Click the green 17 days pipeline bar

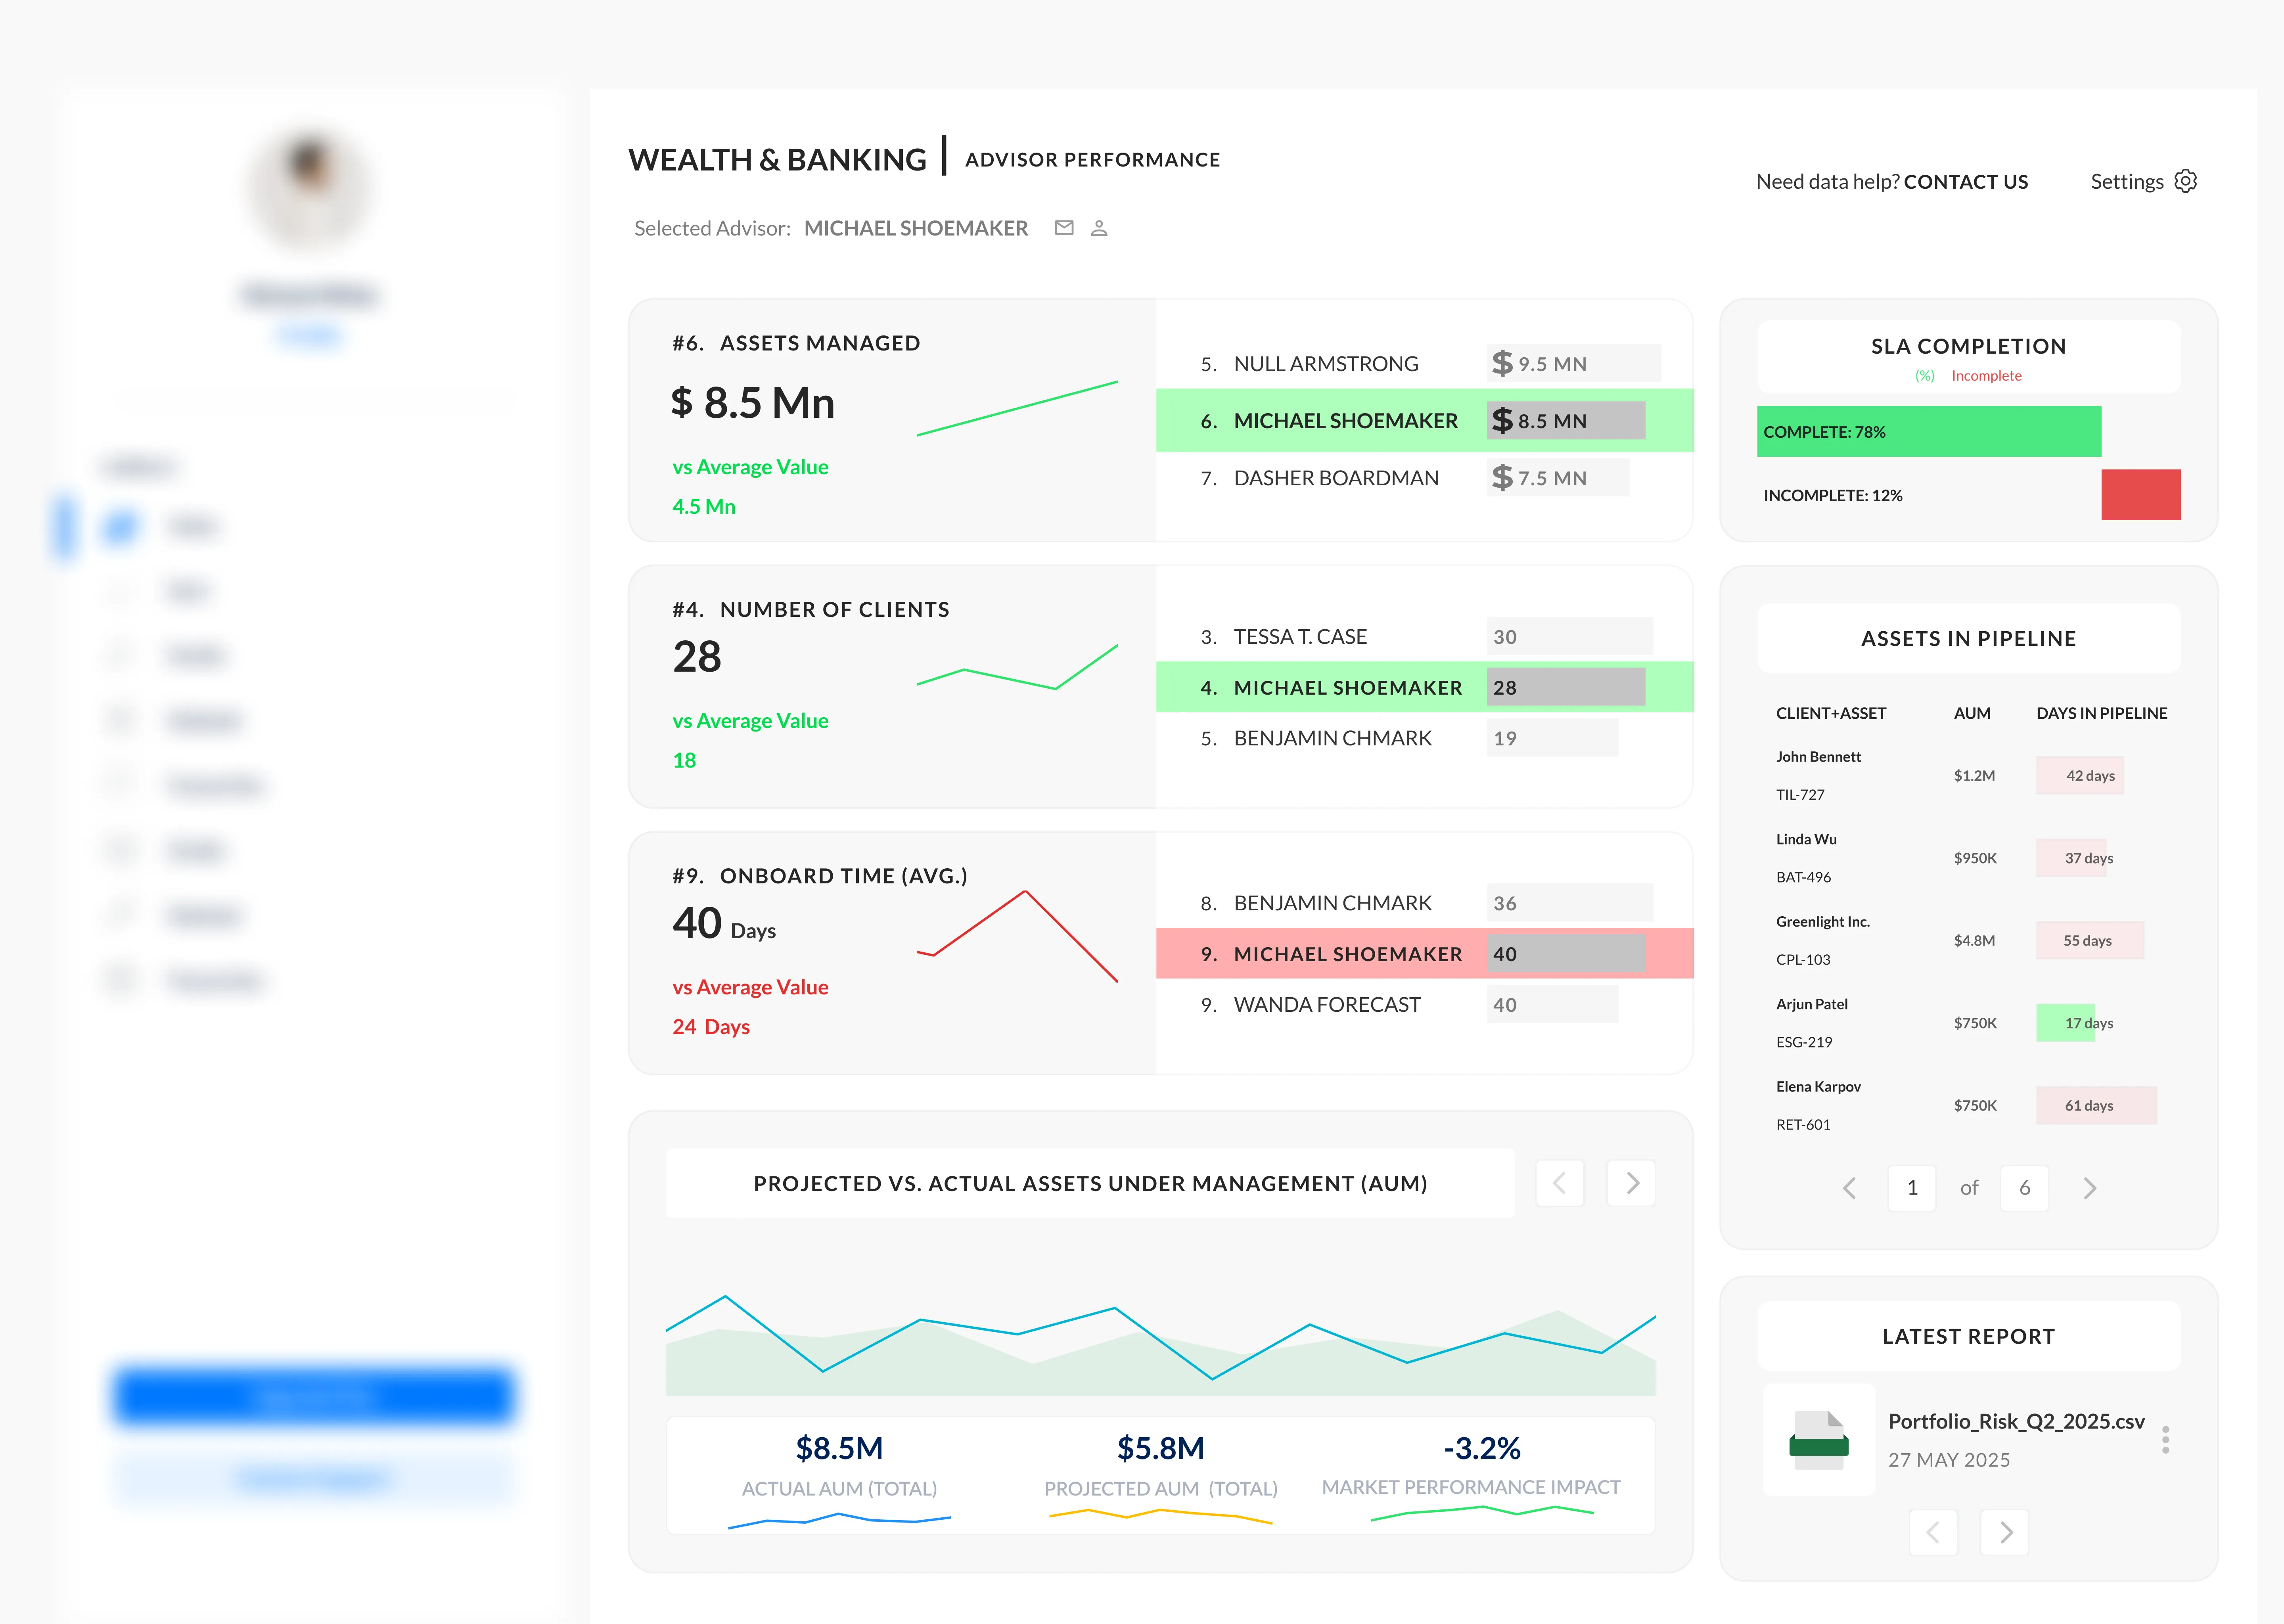click(2066, 1022)
